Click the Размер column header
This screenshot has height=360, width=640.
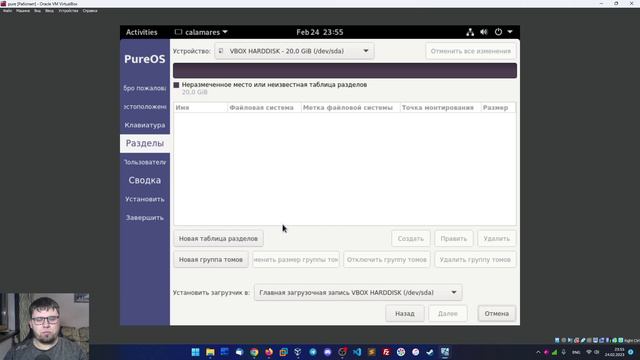(498, 107)
